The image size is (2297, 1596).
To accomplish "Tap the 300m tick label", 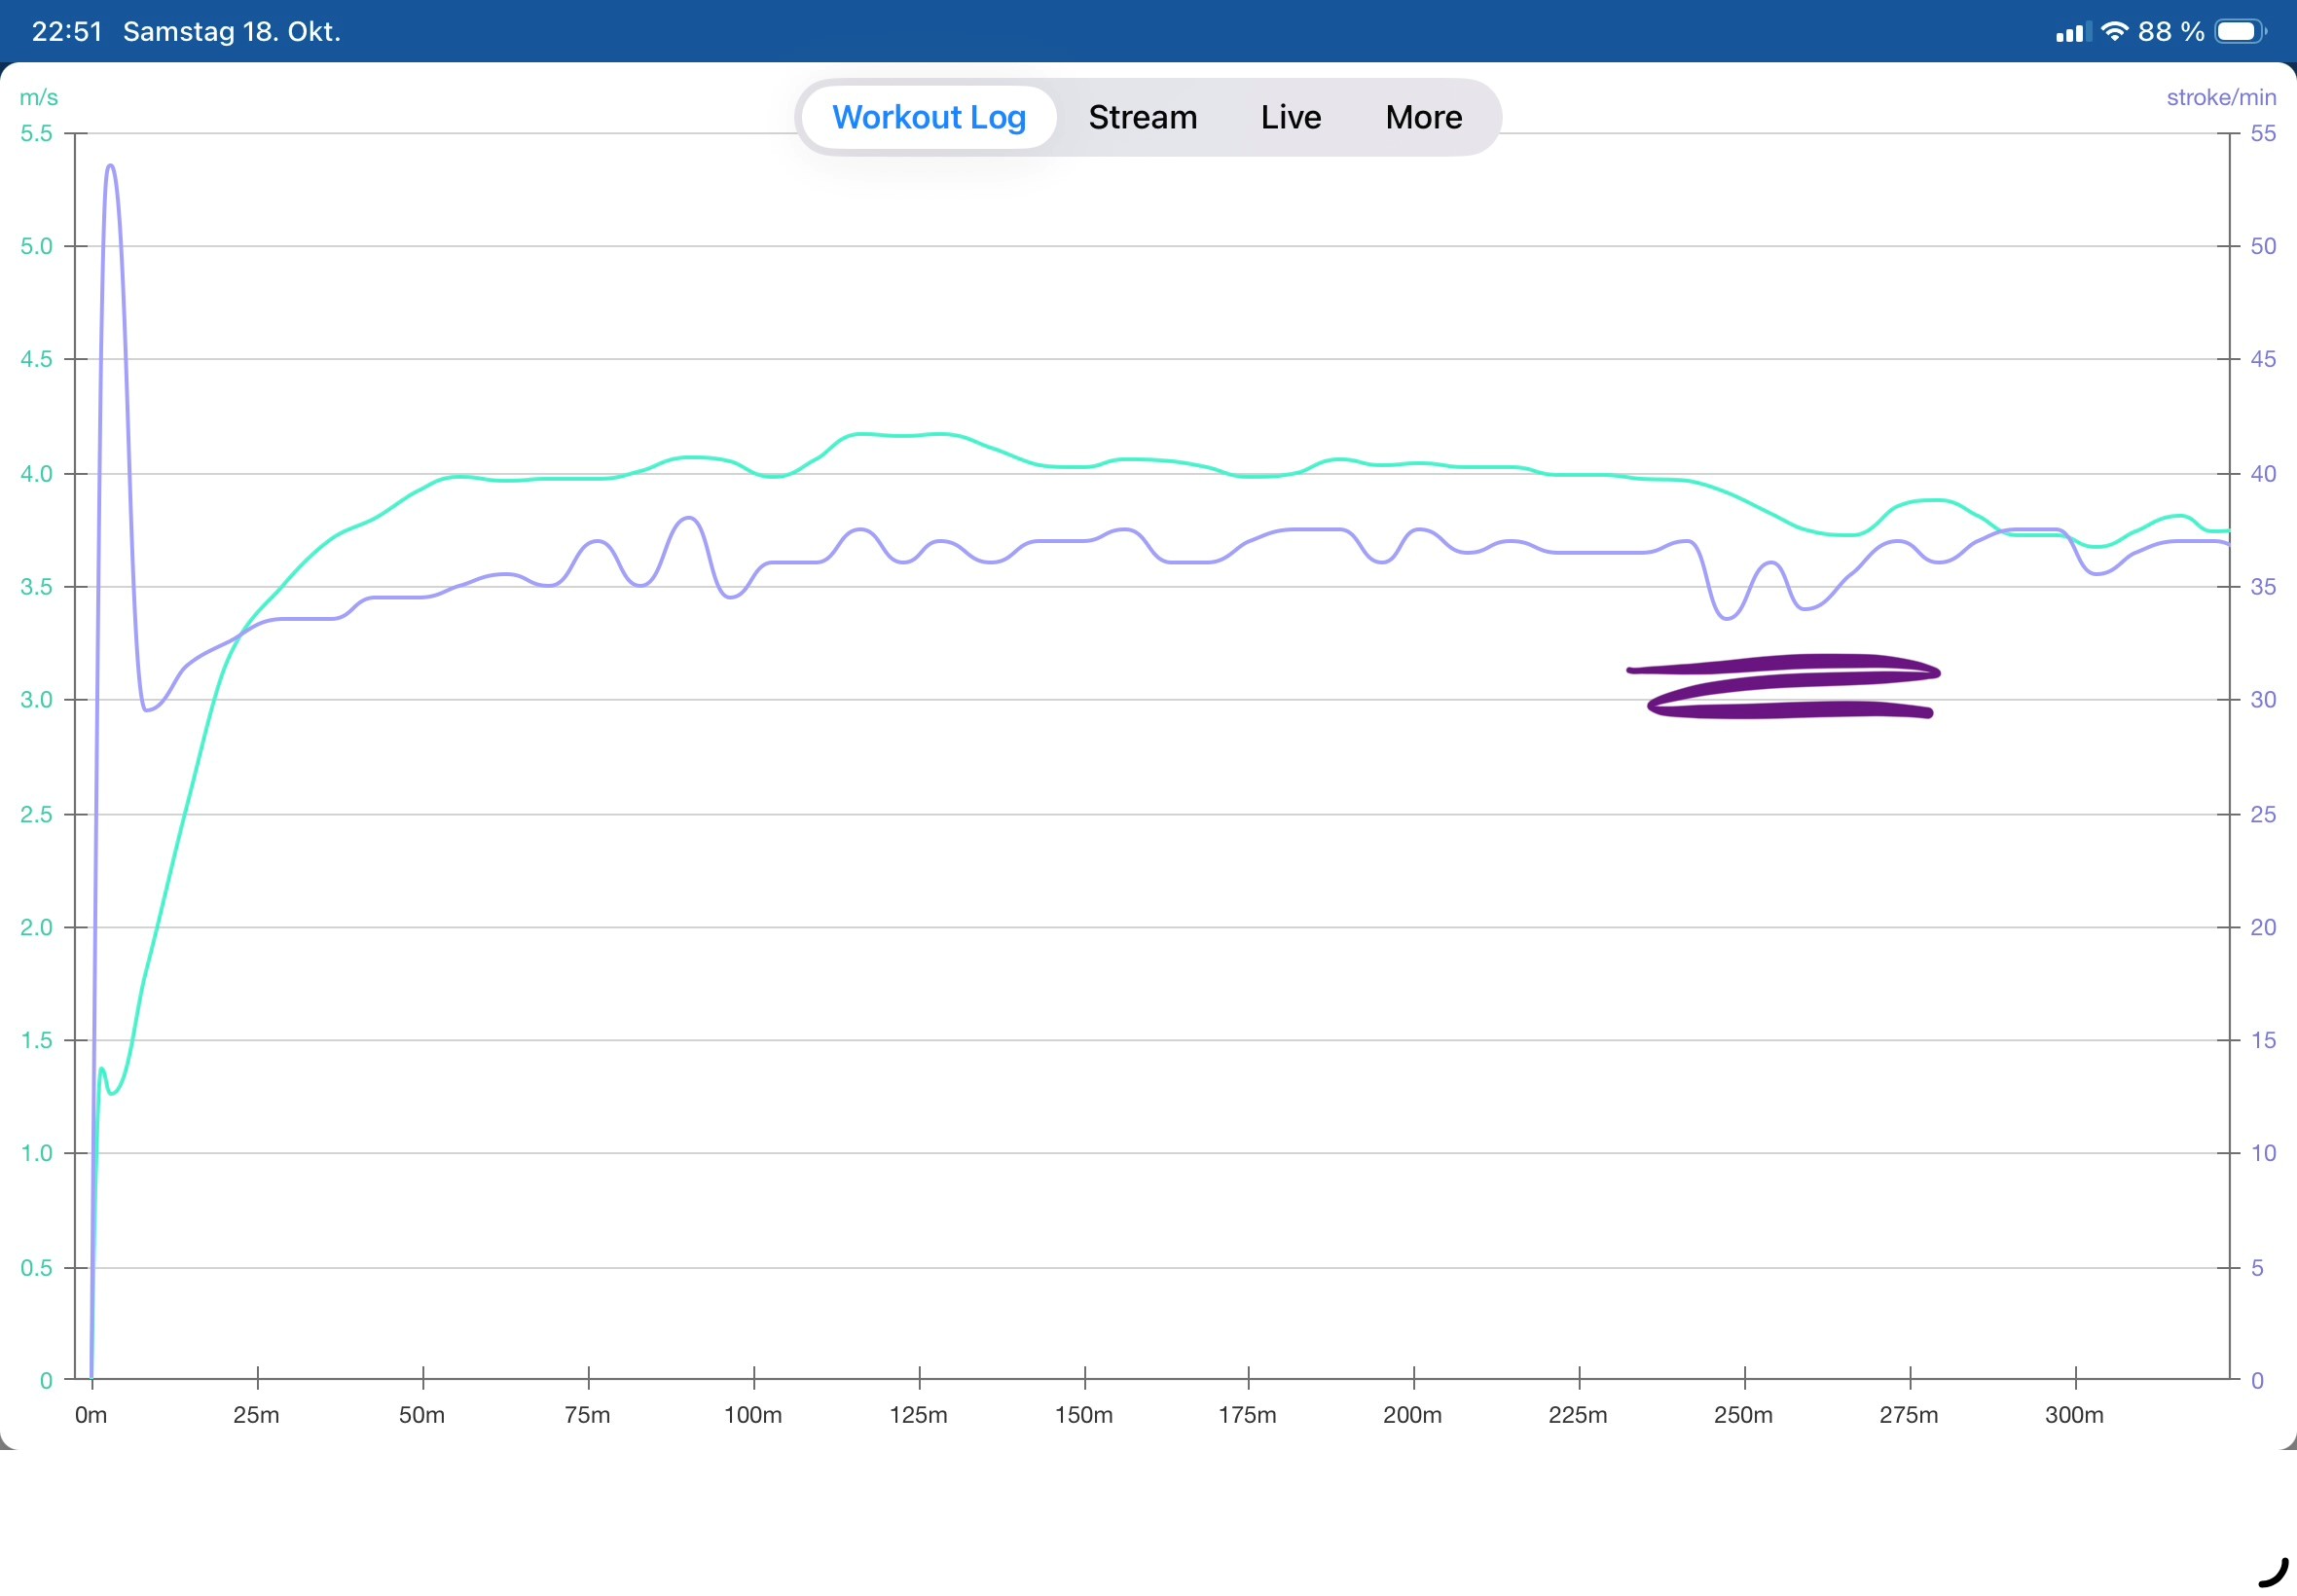I will pyautogui.click(x=2074, y=1414).
